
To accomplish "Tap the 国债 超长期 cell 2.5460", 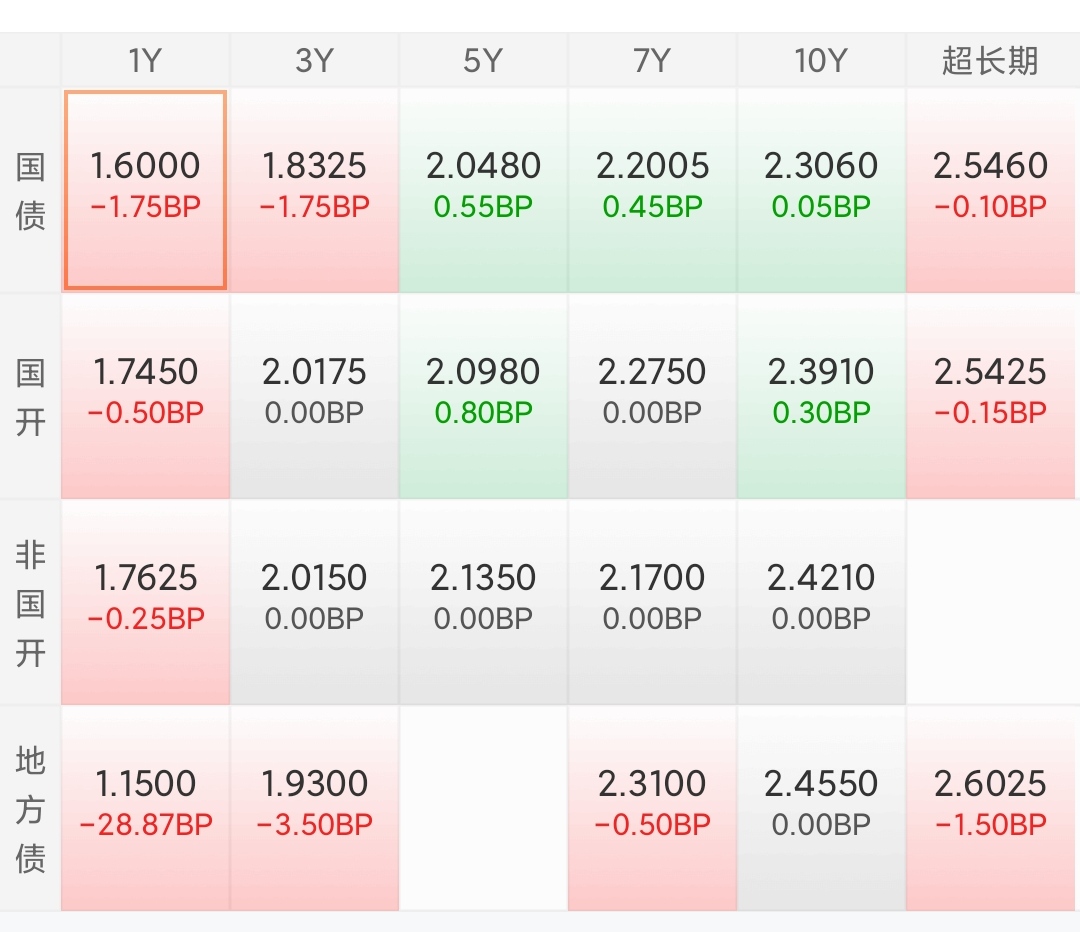I will pos(991,190).
